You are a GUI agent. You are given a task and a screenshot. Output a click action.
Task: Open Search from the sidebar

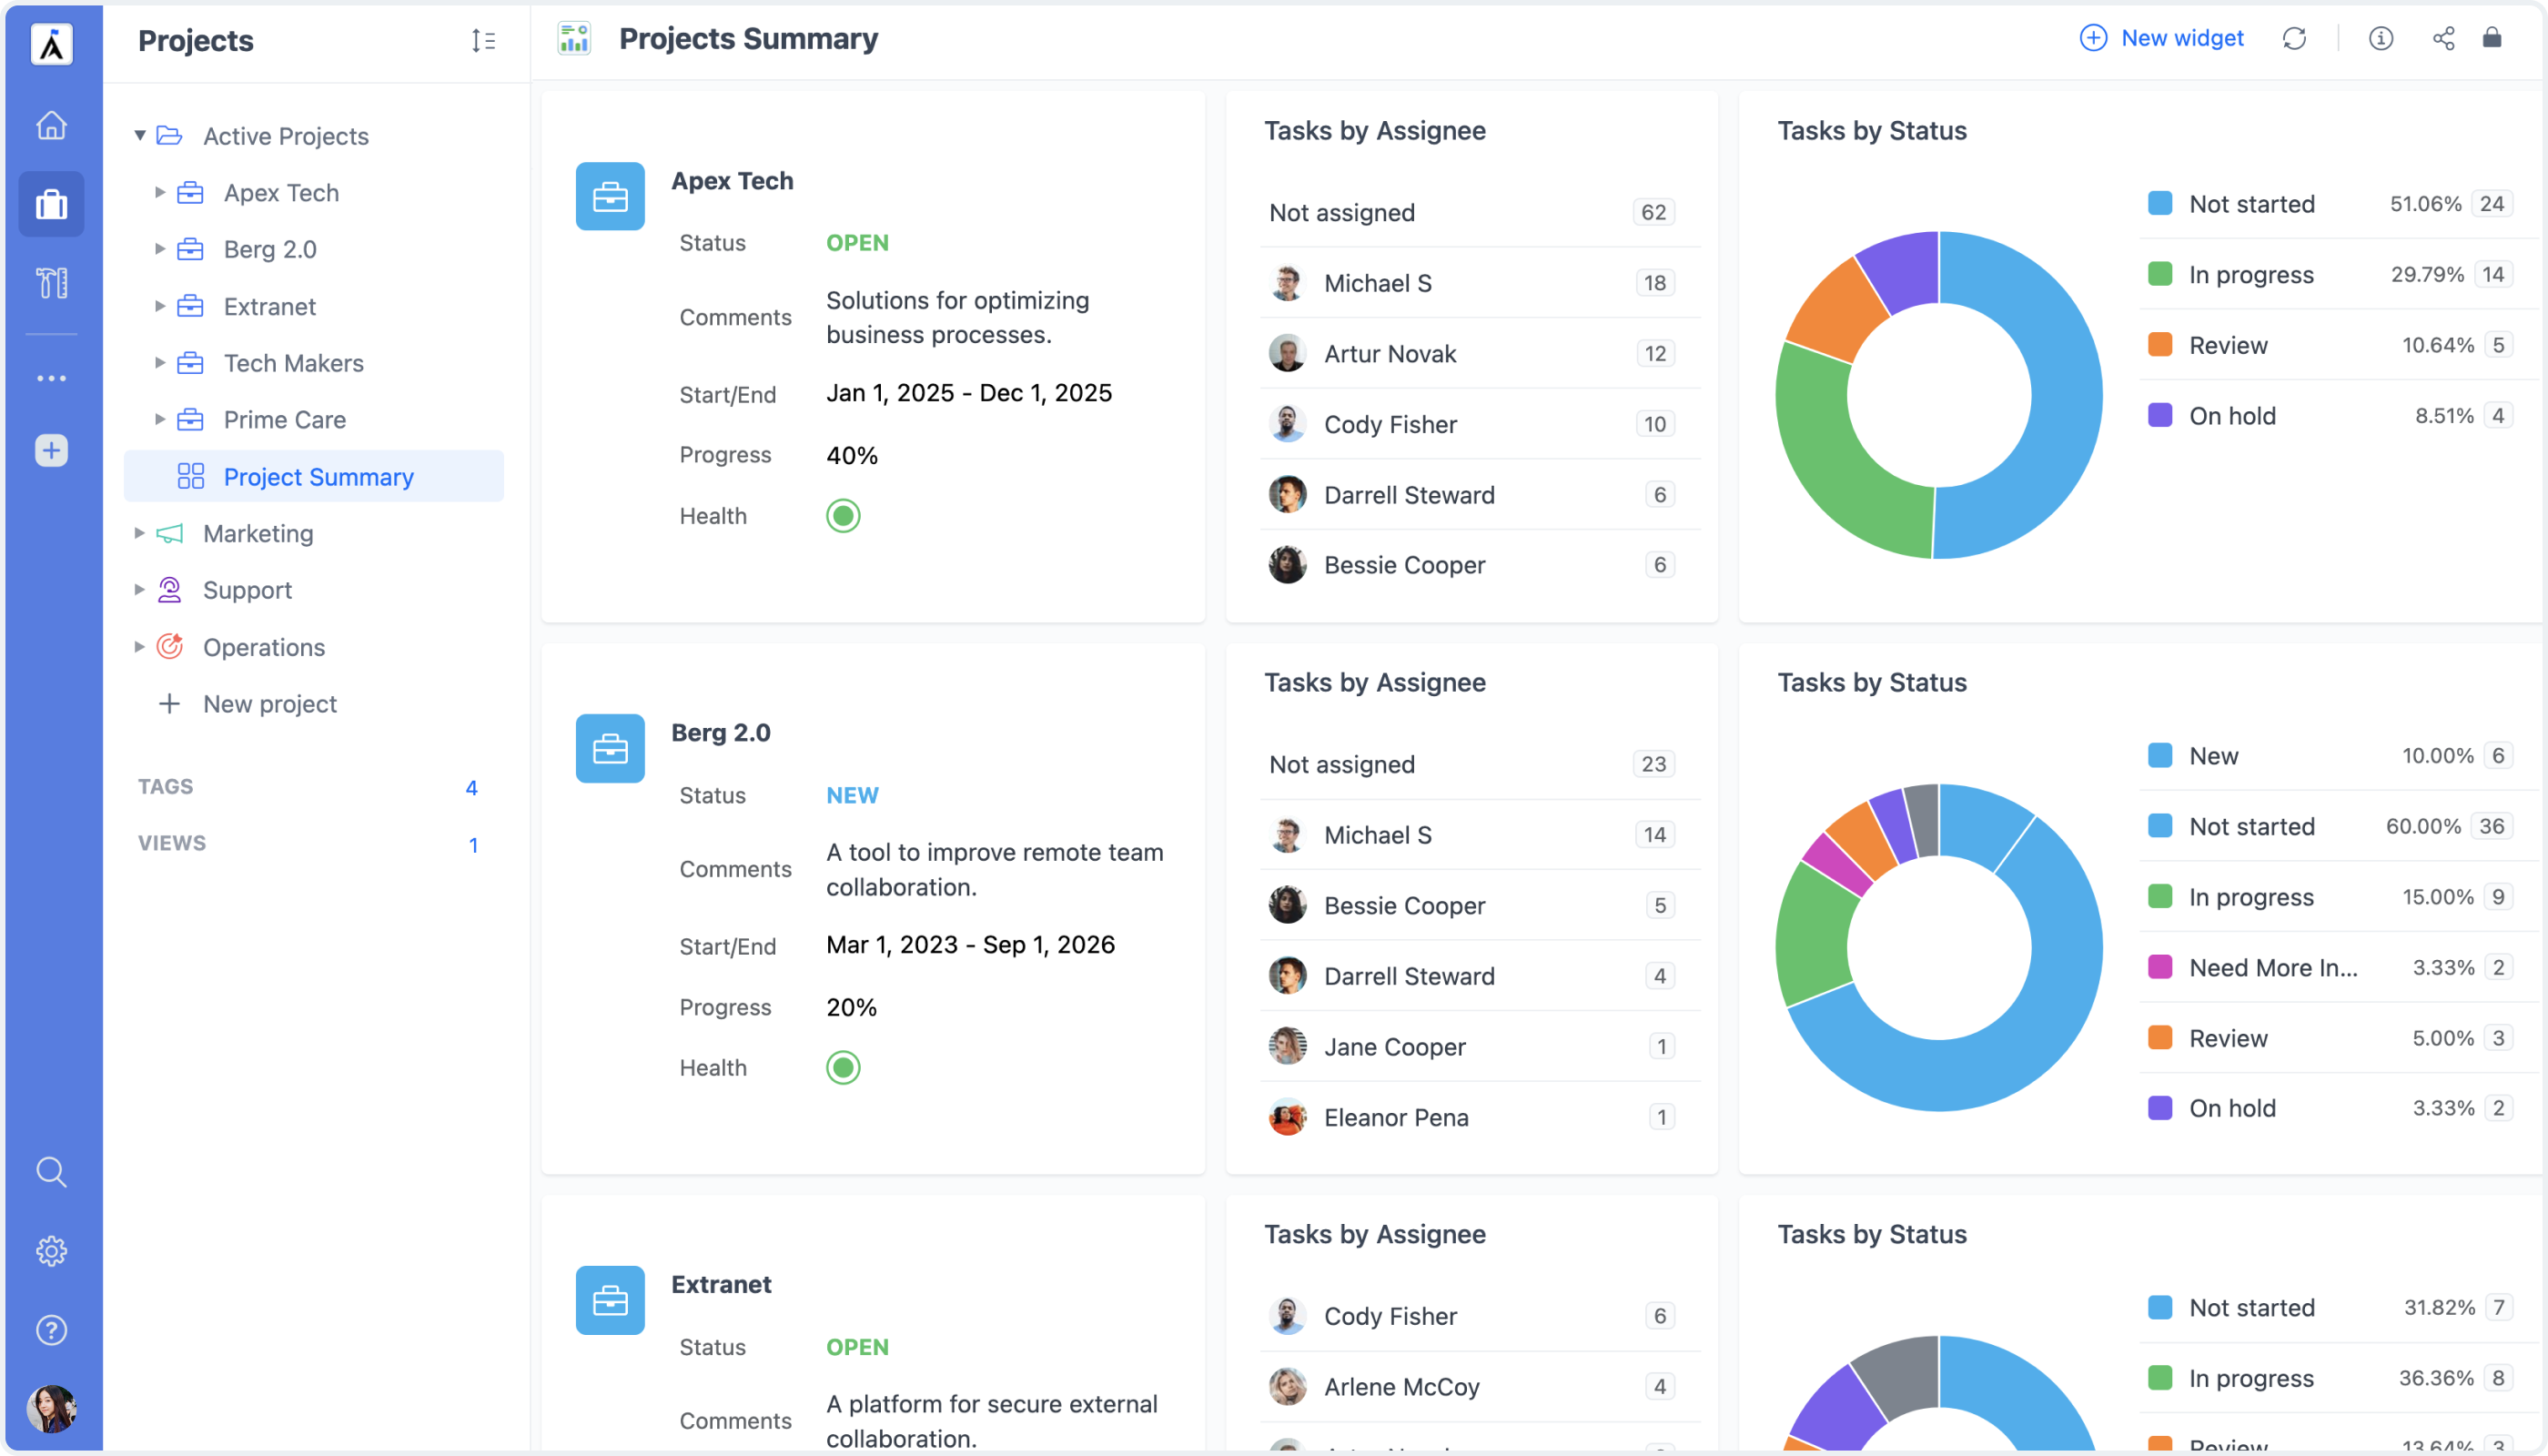pos(51,1172)
